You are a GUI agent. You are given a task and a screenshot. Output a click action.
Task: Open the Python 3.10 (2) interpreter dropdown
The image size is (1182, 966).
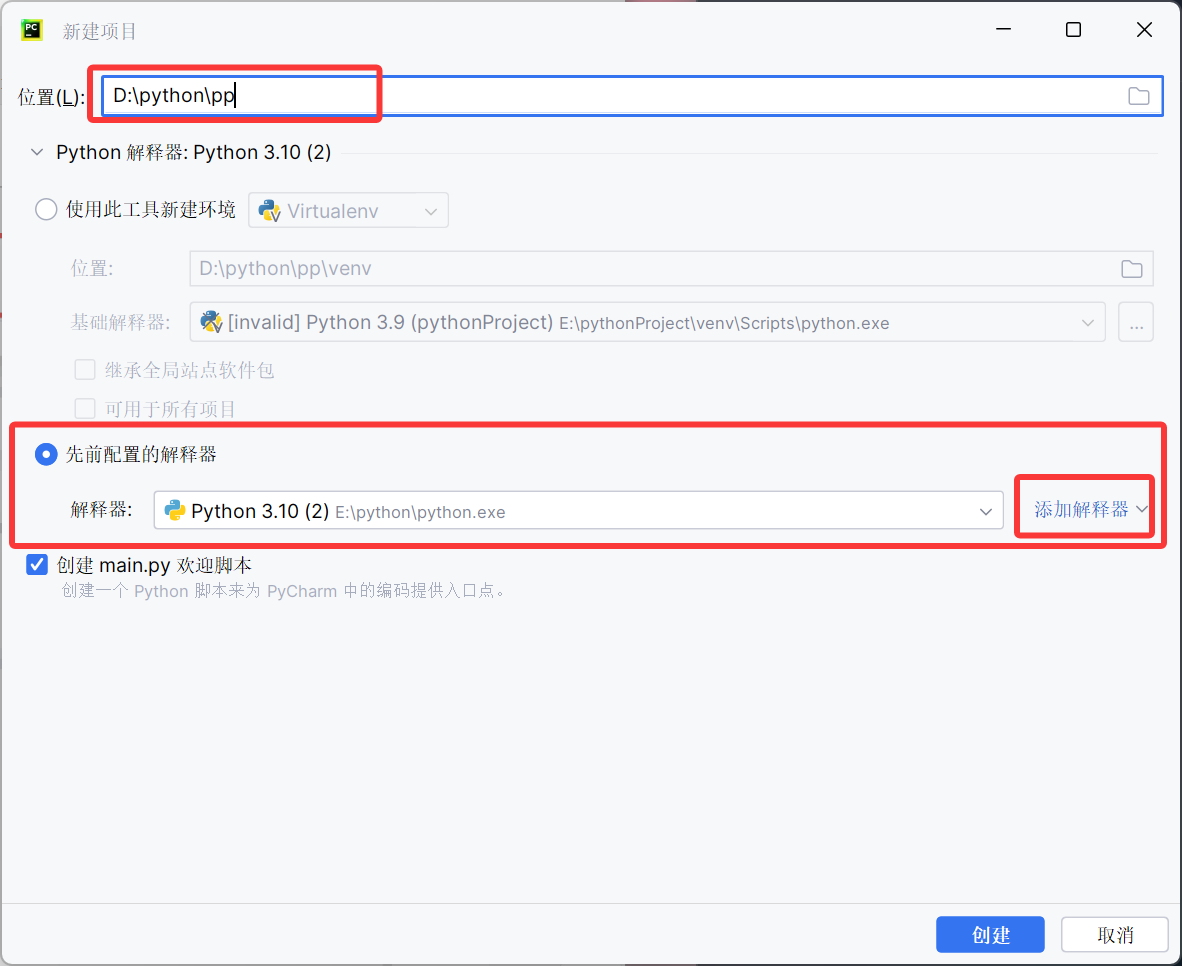578,511
